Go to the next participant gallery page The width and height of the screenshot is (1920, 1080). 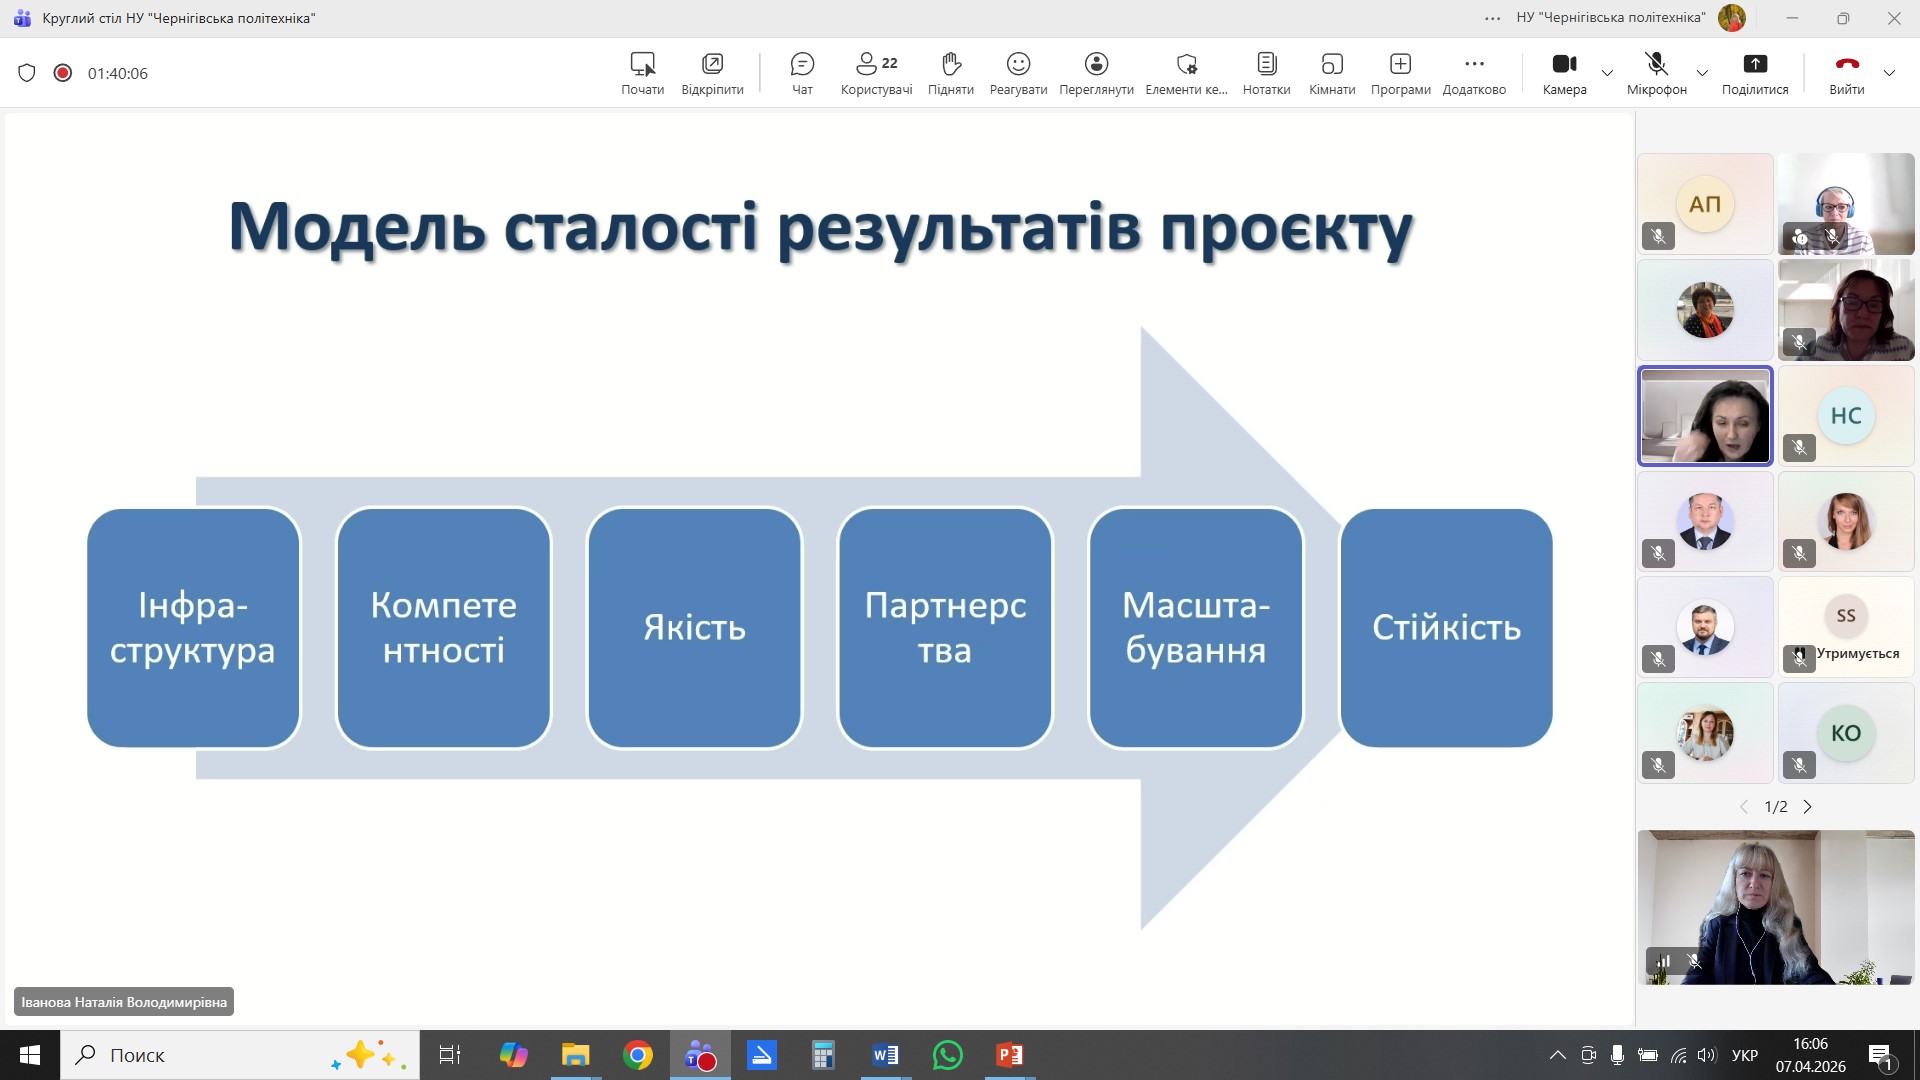click(x=1807, y=807)
